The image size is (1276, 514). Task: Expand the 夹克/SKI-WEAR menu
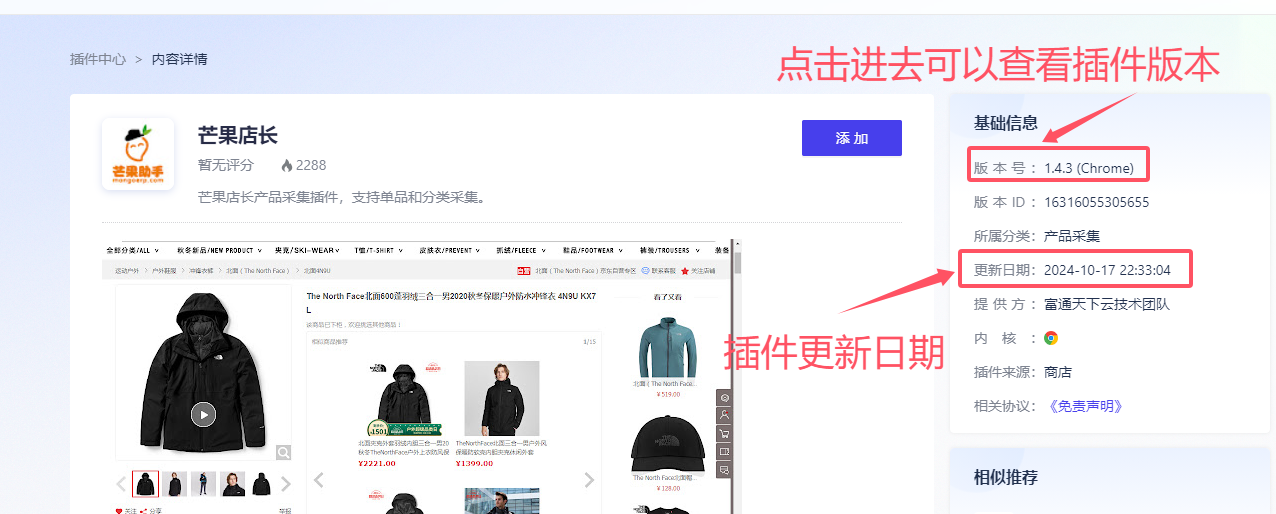(309, 250)
